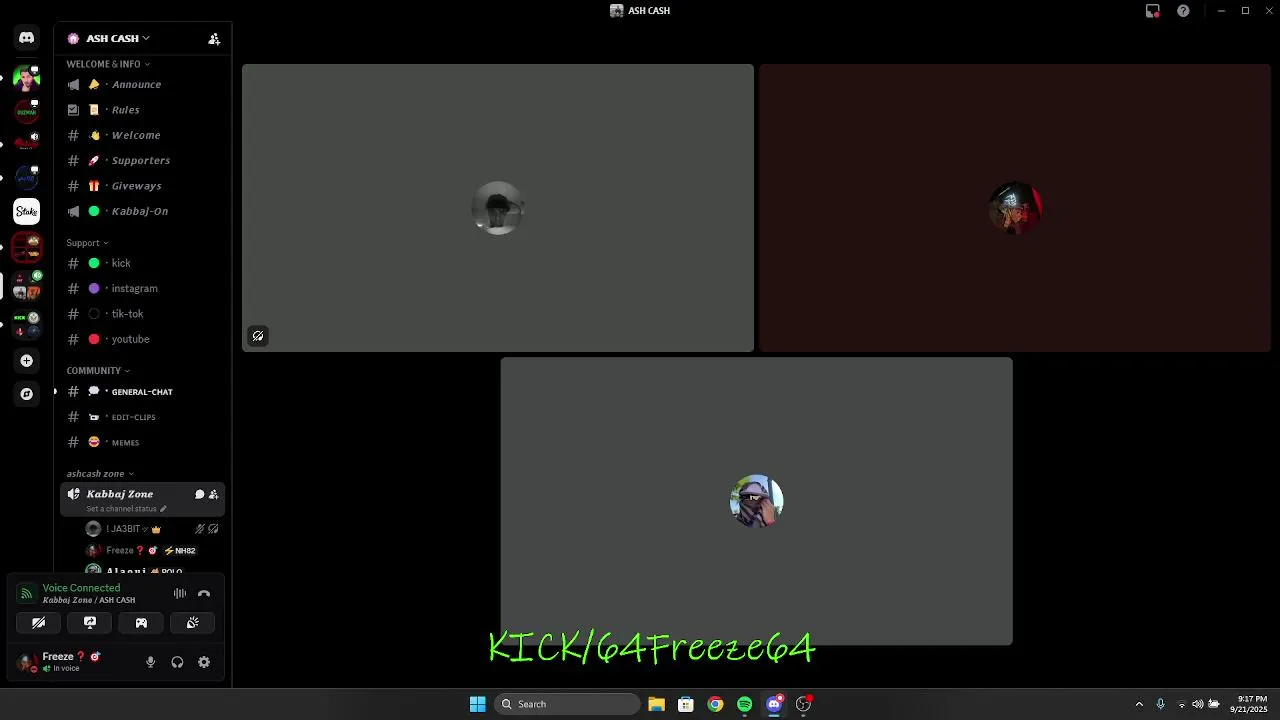1280x720 pixels.
Task: Open Giveways channel
Action: pyautogui.click(x=143, y=186)
